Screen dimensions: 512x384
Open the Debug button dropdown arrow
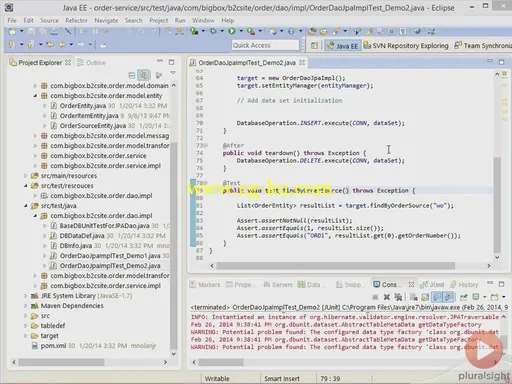tap(222, 31)
